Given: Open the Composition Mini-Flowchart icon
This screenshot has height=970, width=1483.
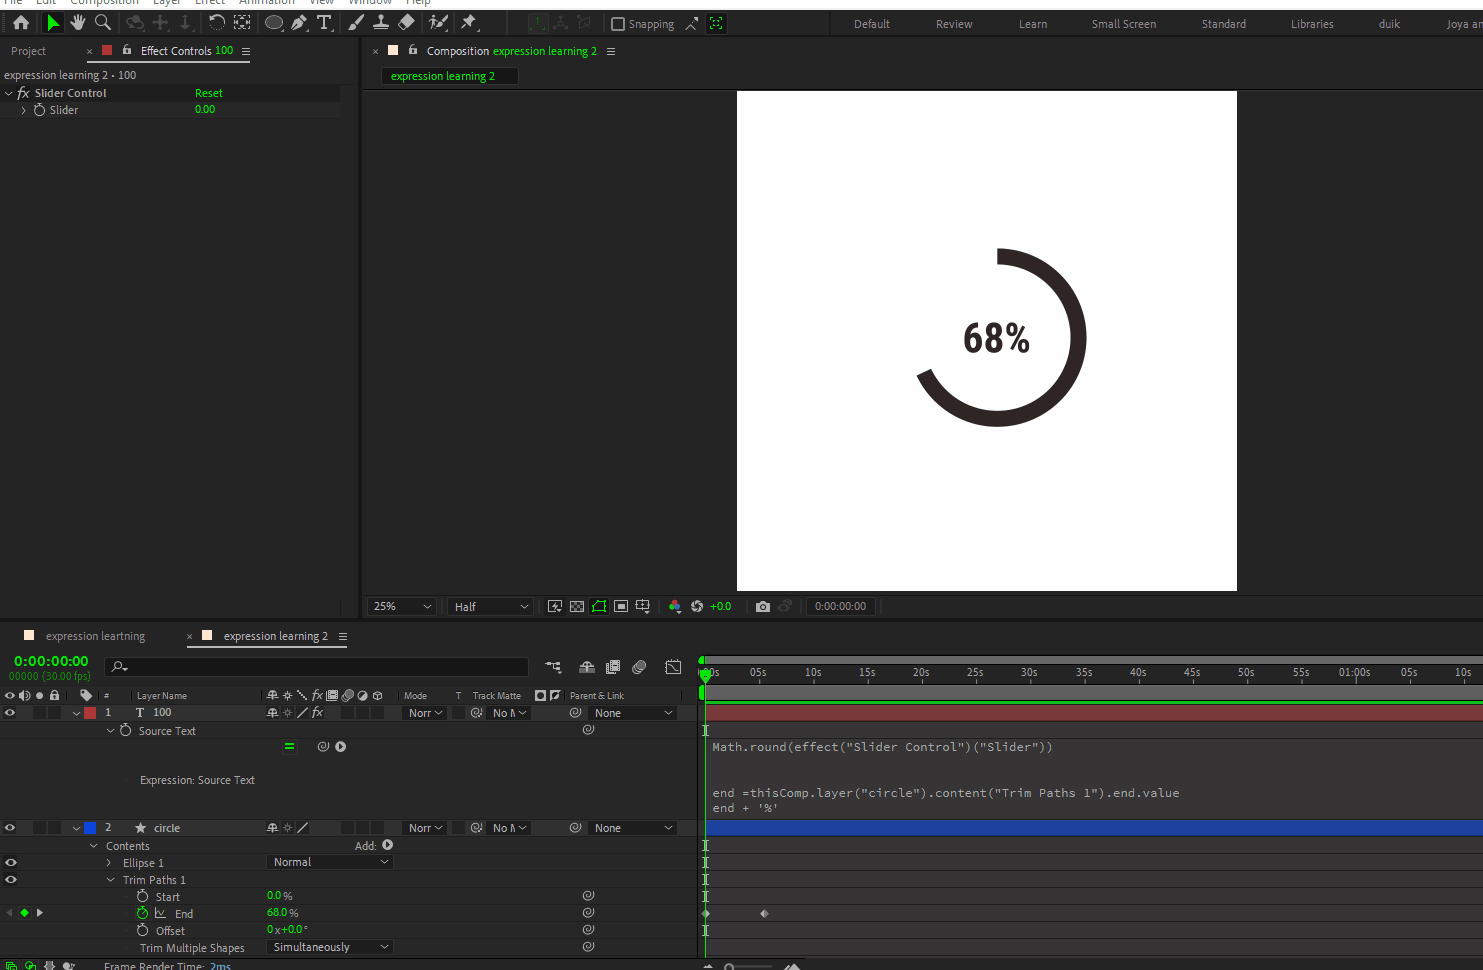Looking at the screenshot, I should coord(553,667).
